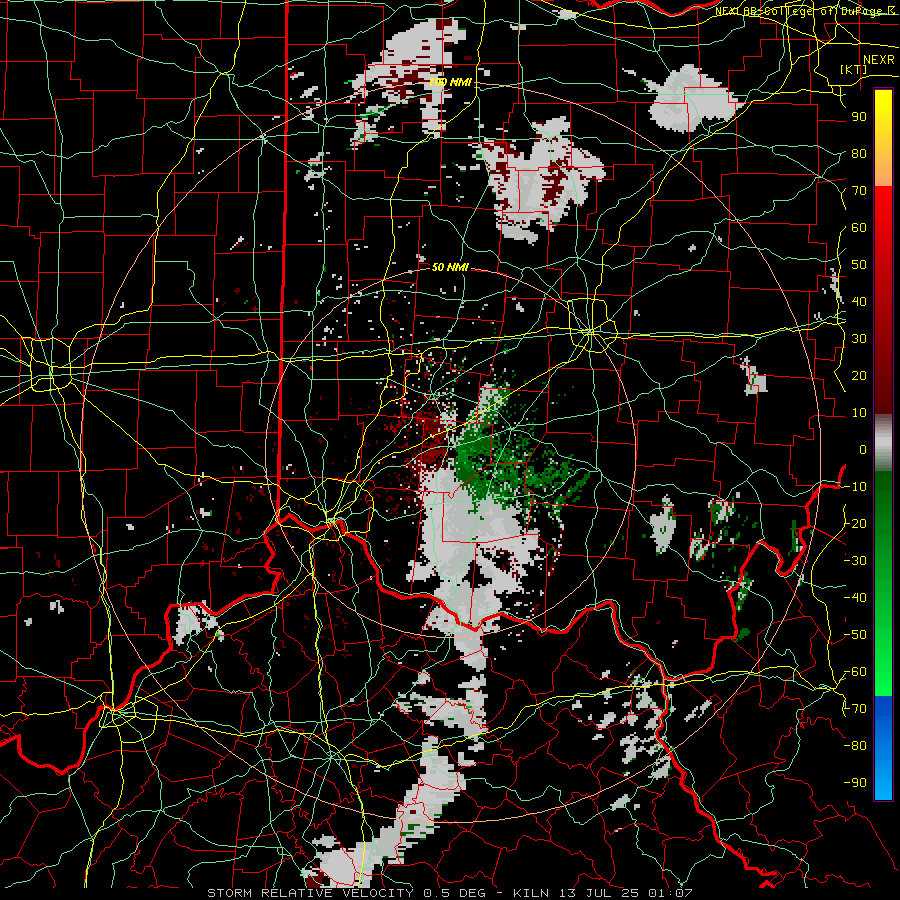Click the positive 50 scale label
The height and width of the screenshot is (900, 900).
pyautogui.click(x=859, y=265)
